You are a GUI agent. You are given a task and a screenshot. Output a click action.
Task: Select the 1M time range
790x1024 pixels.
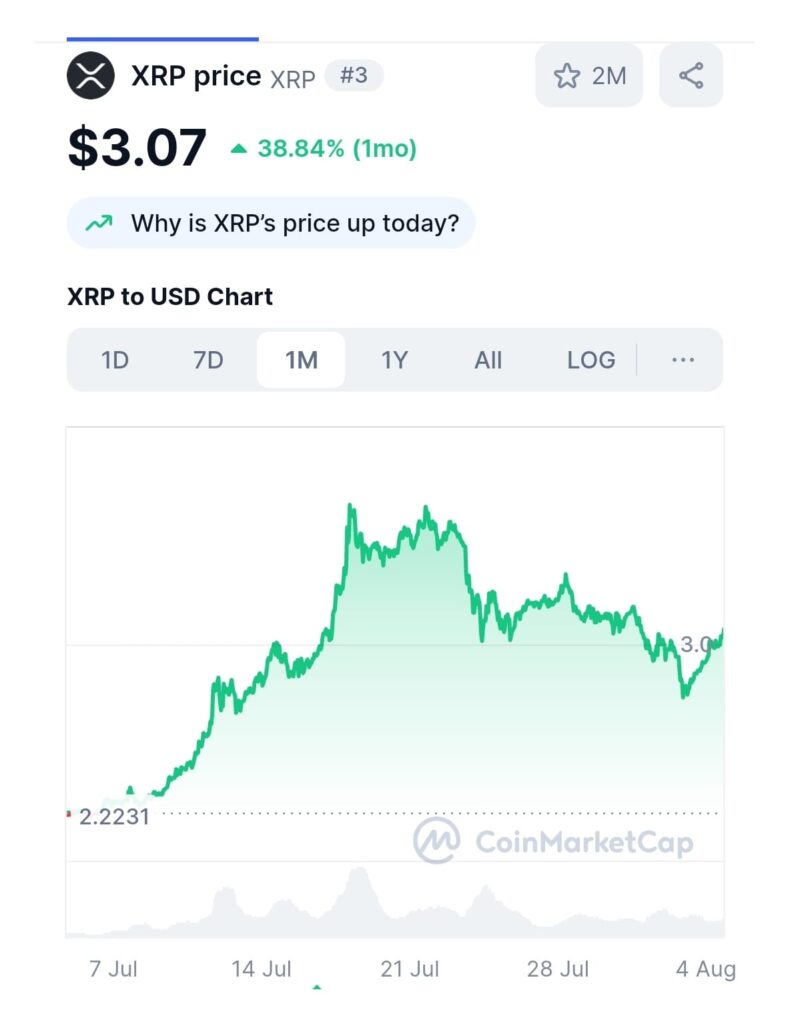pyautogui.click(x=301, y=360)
